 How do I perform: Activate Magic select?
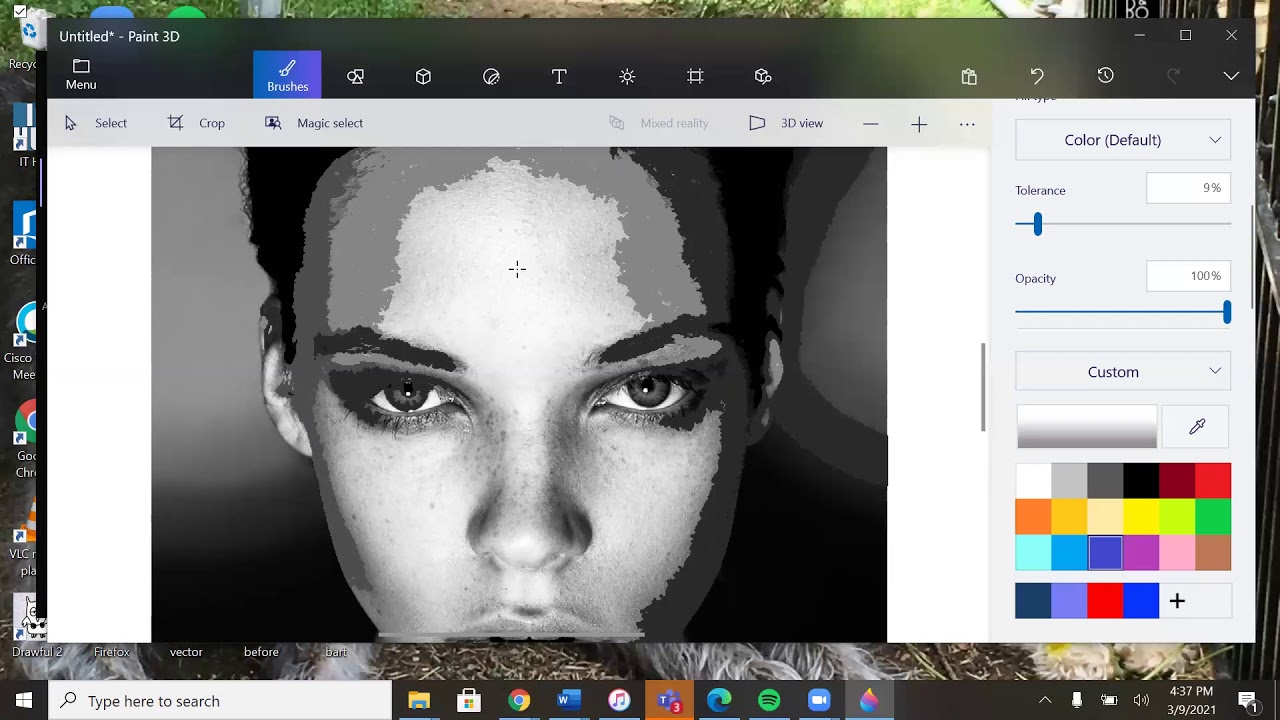click(x=314, y=123)
